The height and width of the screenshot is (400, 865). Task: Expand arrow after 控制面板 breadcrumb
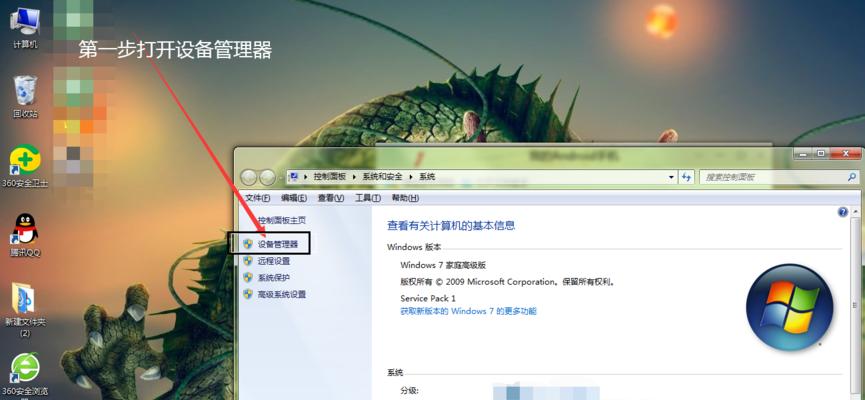coord(354,177)
